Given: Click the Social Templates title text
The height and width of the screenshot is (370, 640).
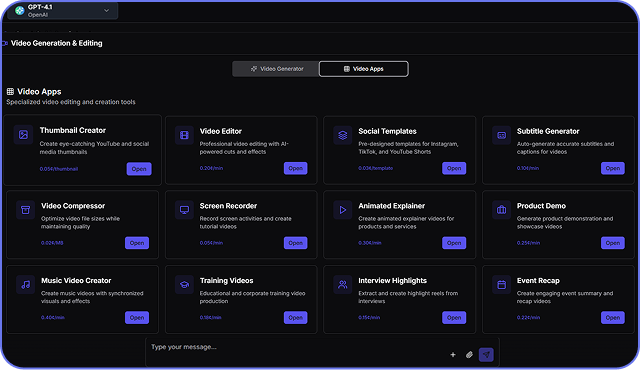Looking at the screenshot, I should 387,131.
